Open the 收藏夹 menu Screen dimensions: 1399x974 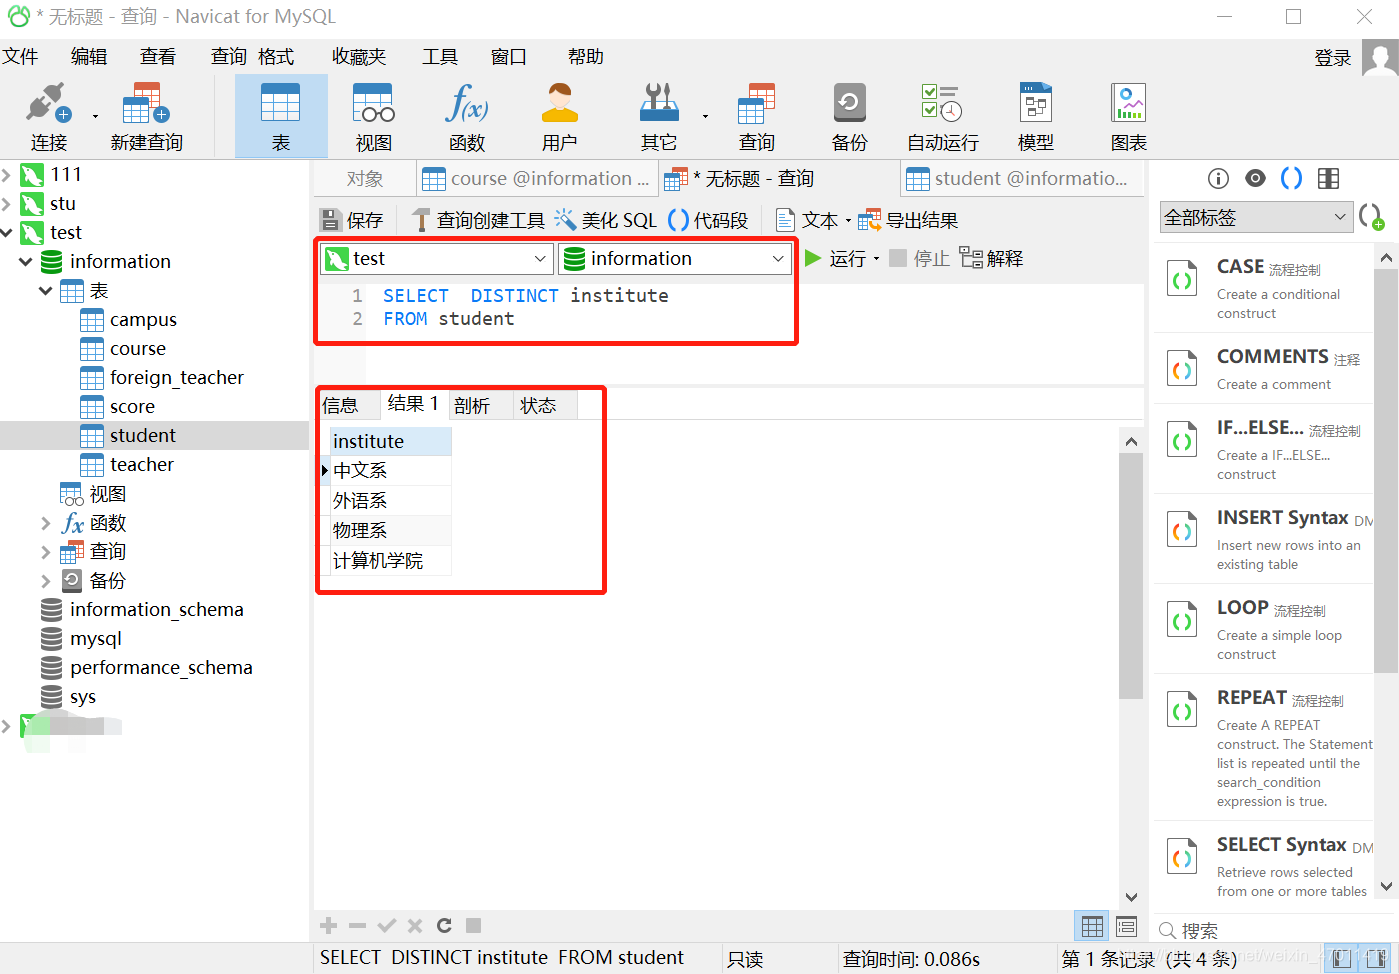click(359, 57)
